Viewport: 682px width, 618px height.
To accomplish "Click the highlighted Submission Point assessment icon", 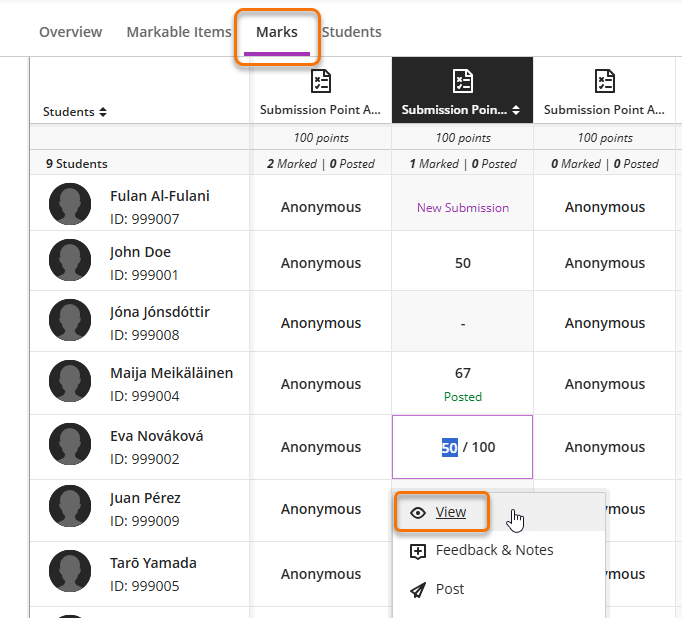I will (x=462, y=81).
